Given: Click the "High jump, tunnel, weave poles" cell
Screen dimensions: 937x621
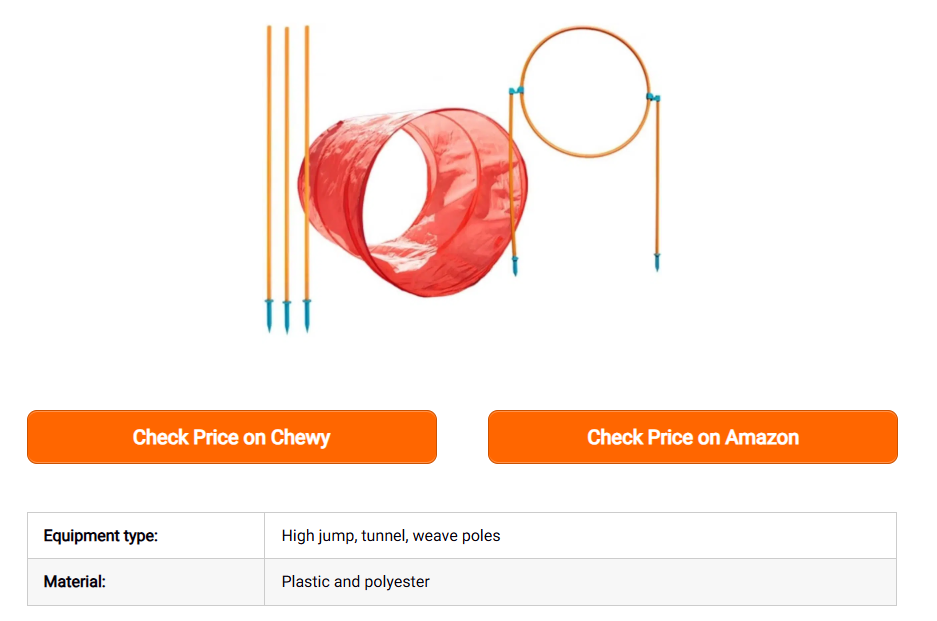Looking at the screenshot, I should [x=391, y=536].
